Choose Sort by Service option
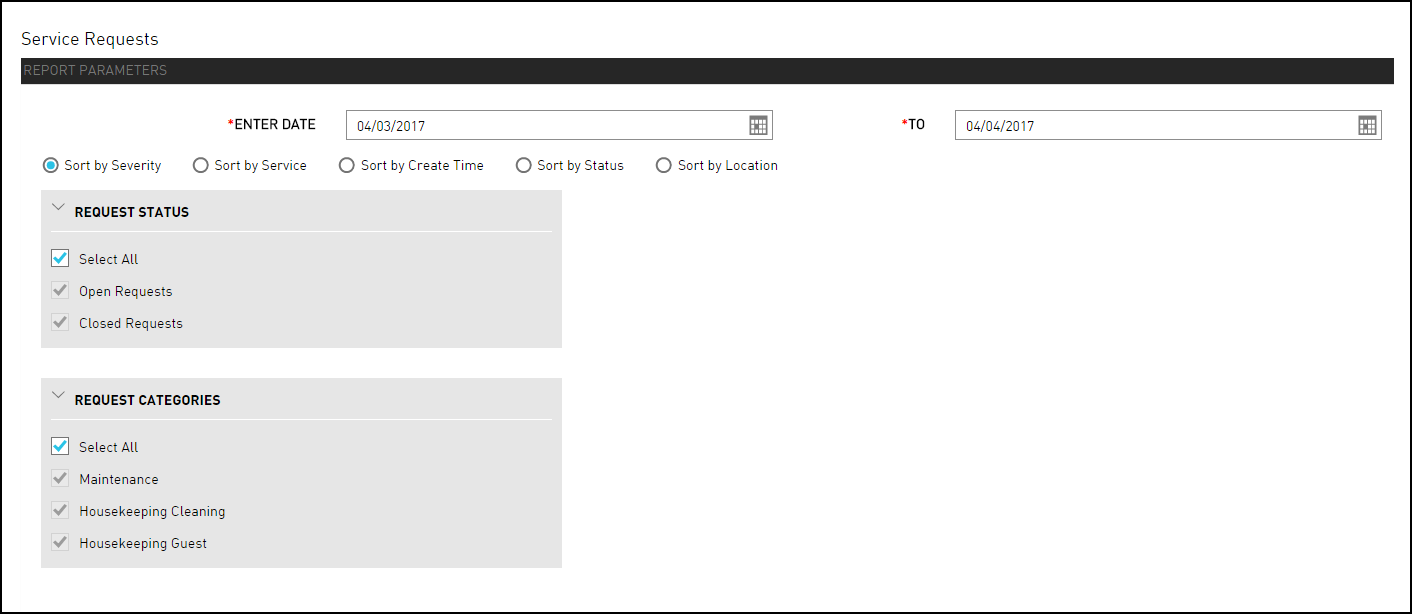Image resolution: width=1412 pixels, height=614 pixels. 201,165
